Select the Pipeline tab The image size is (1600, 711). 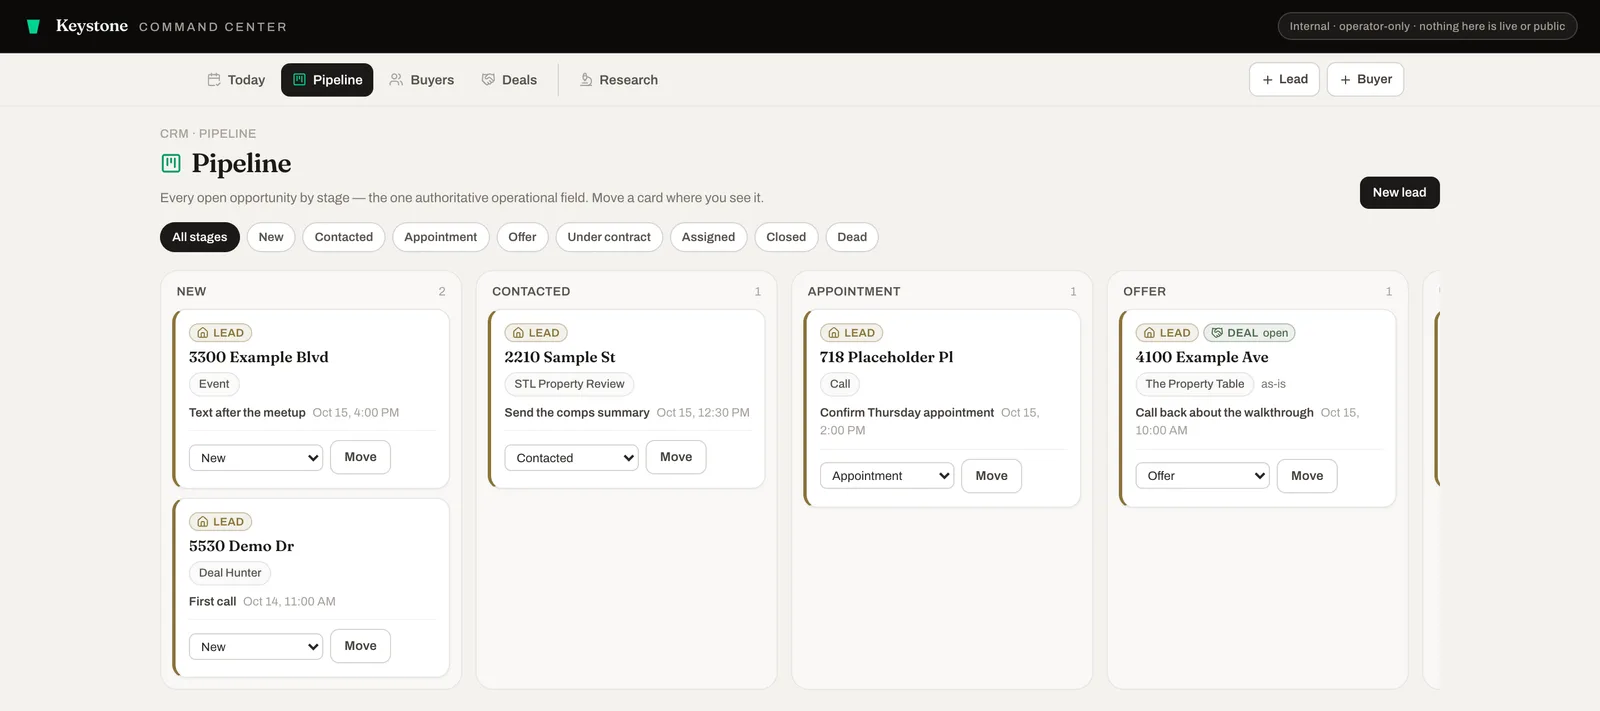(x=327, y=80)
